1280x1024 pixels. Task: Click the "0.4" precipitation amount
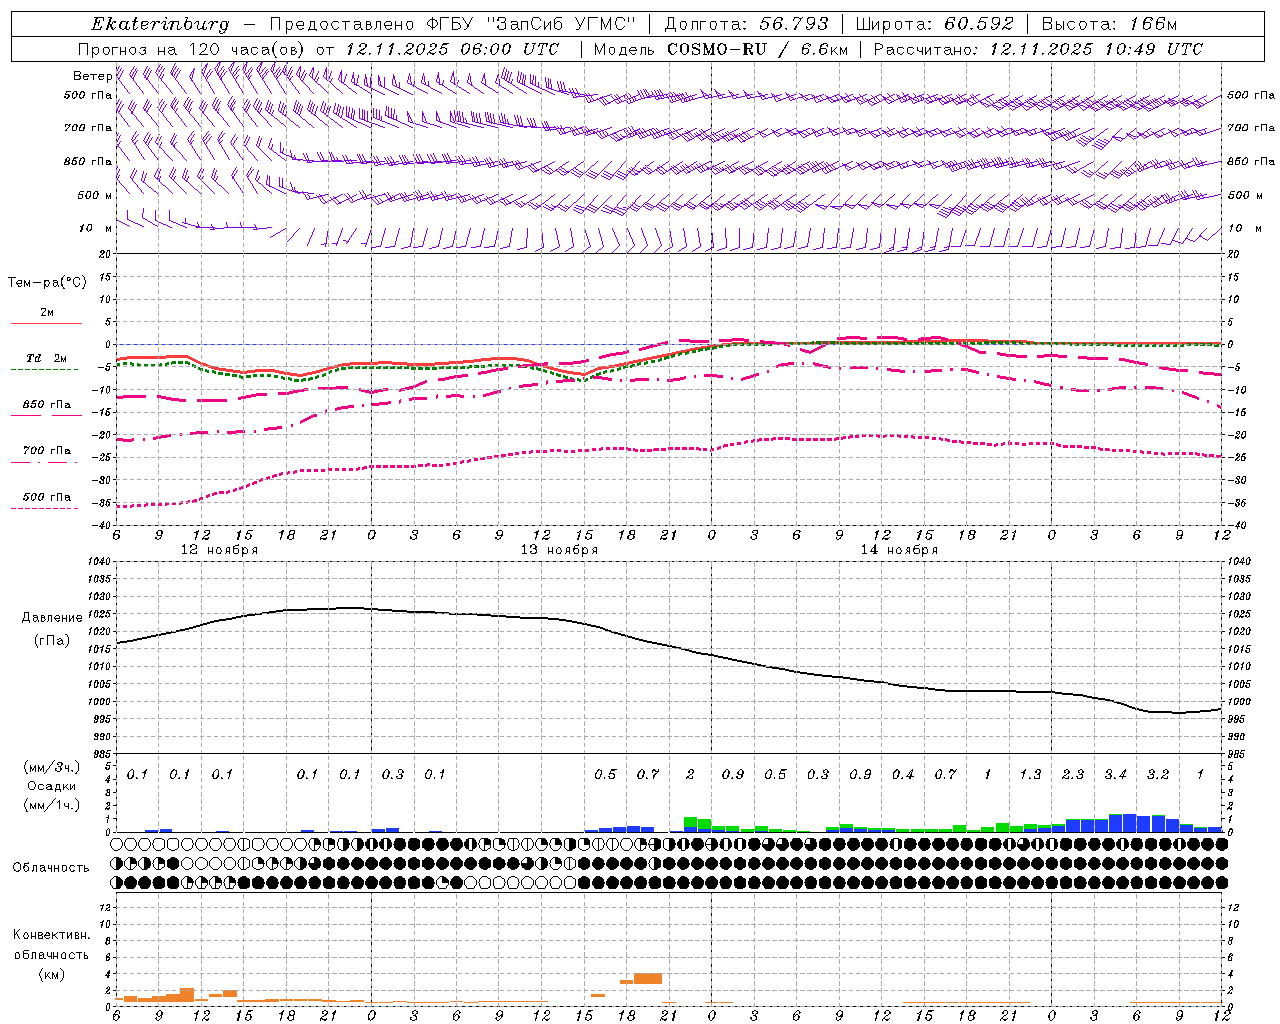[x=903, y=774]
